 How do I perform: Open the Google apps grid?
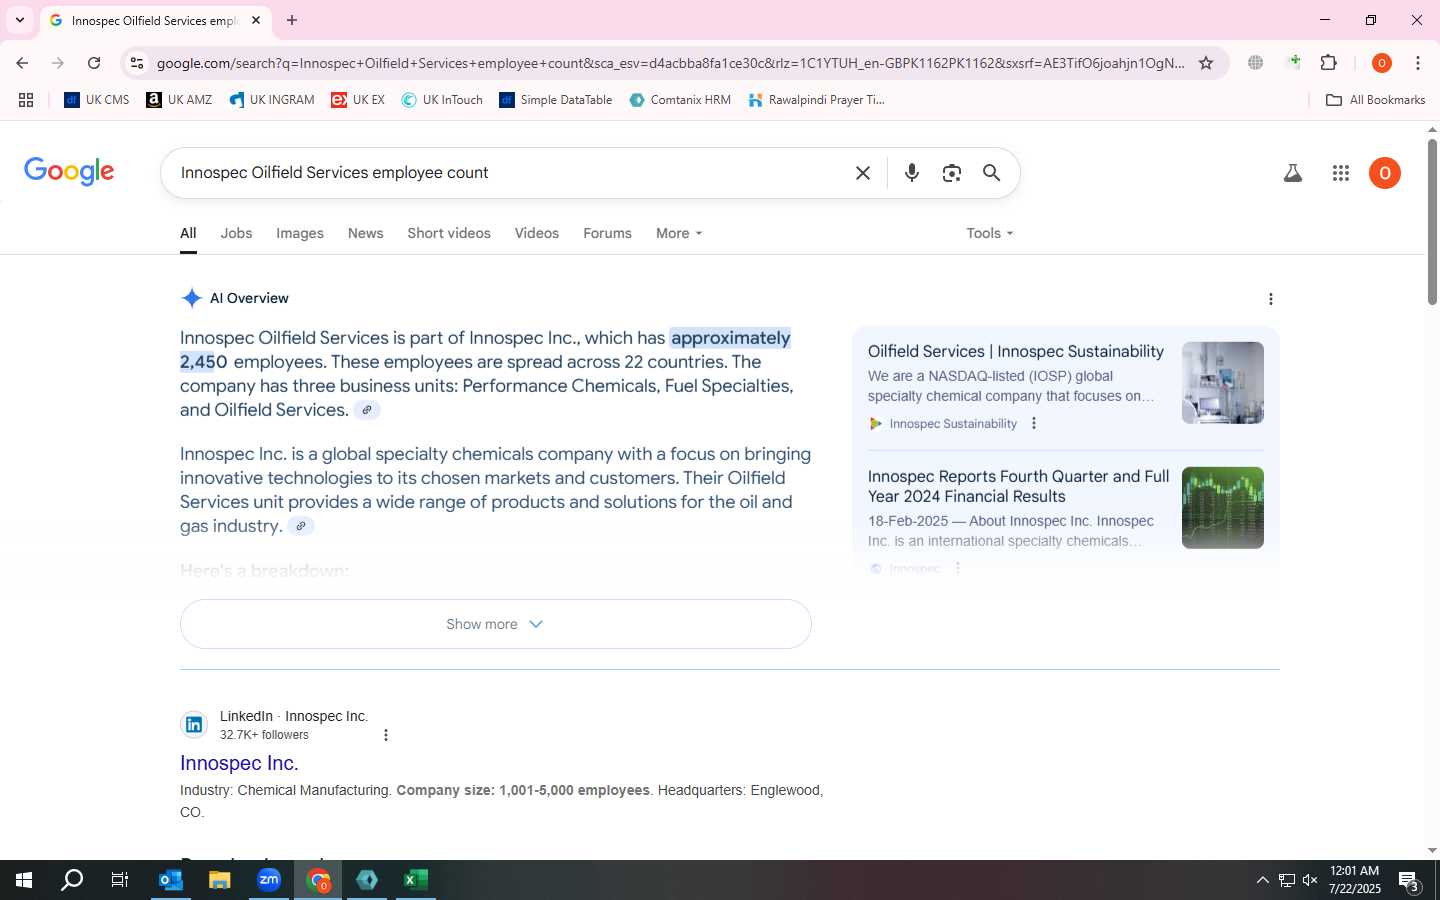click(1341, 173)
